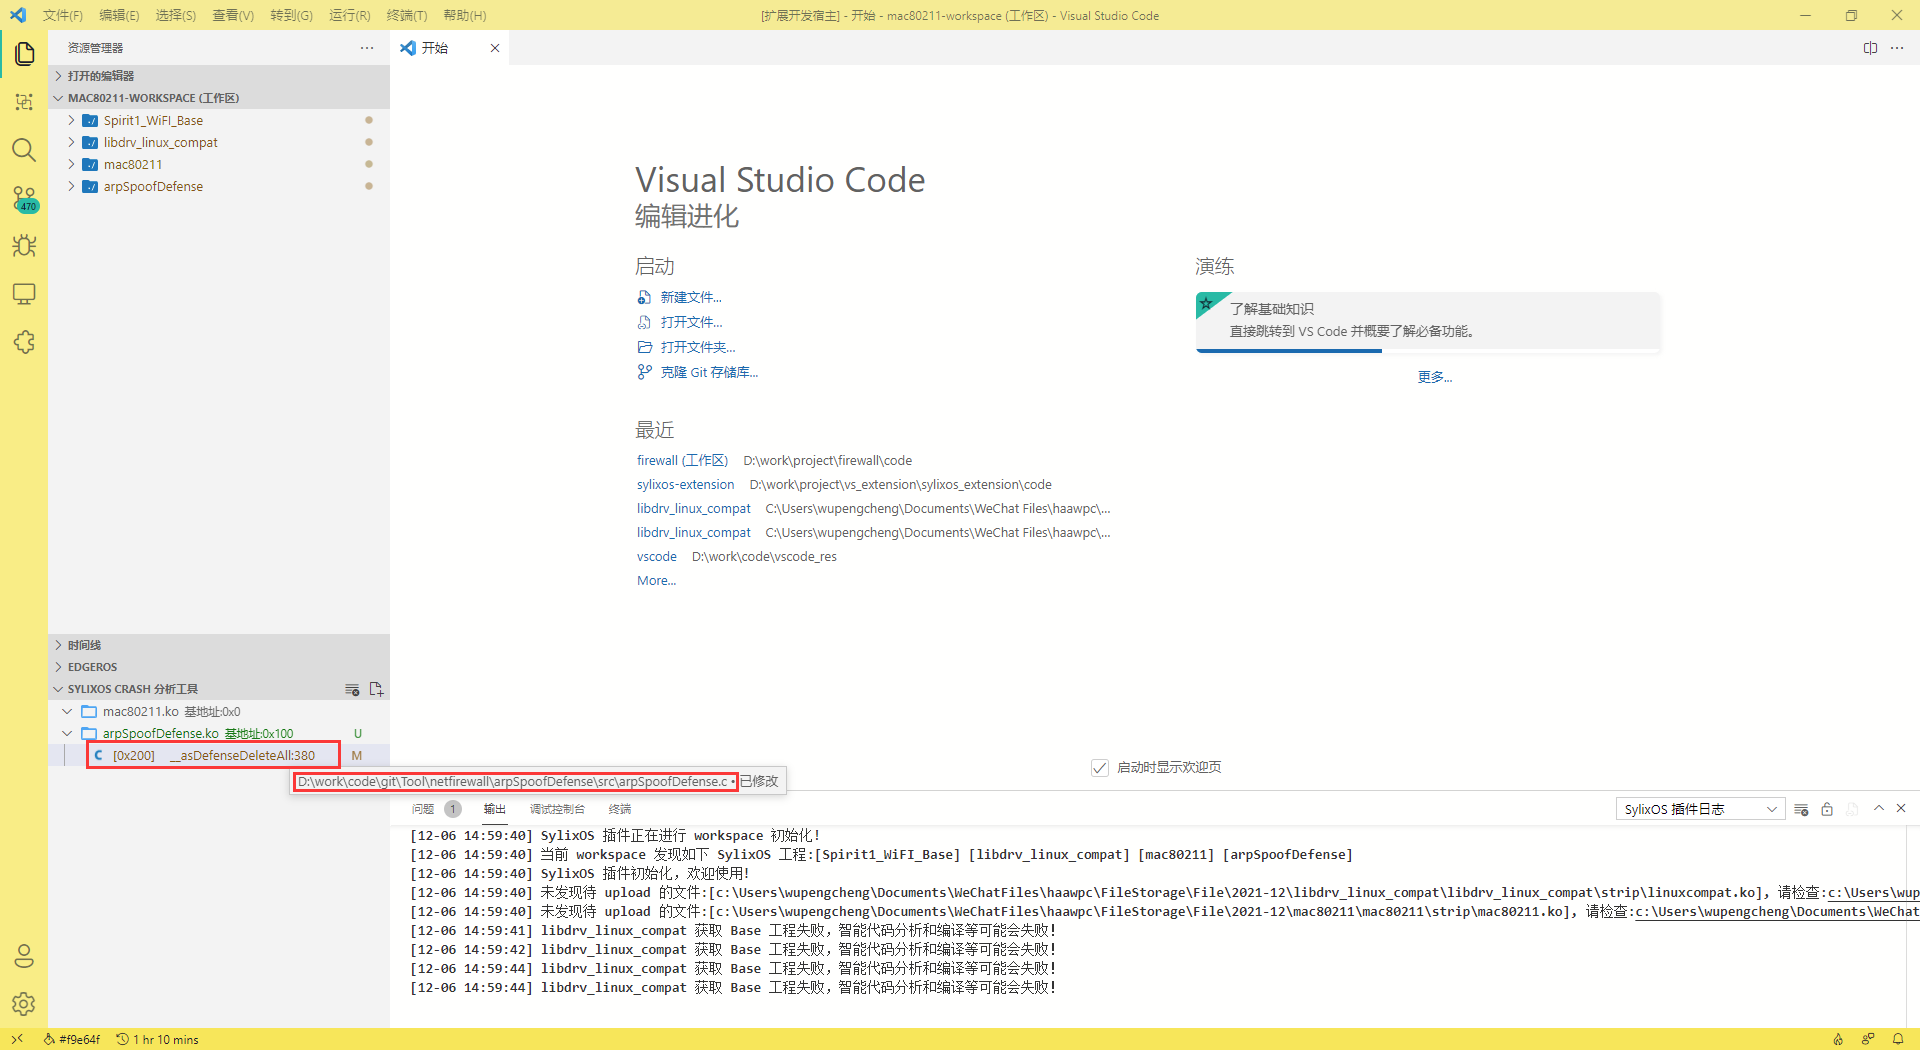Screen dimensions: 1920x1050
Task: Open the 帮助(H) menu
Action: pyautogui.click(x=464, y=15)
